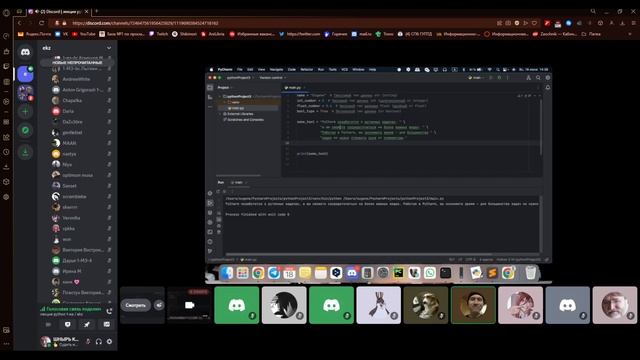
Task: Click WhatsApp in the streamed macOS dock
Action: click(x=430, y=273)
